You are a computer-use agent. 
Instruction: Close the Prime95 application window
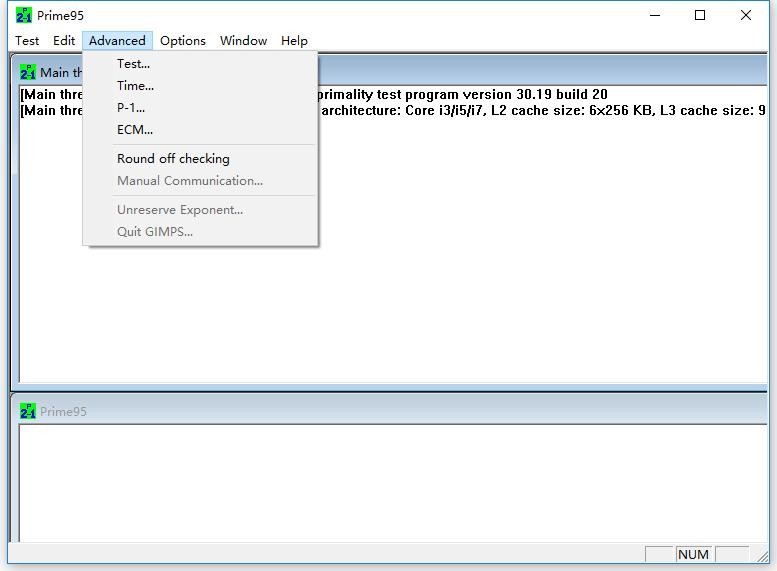[745, 15]
